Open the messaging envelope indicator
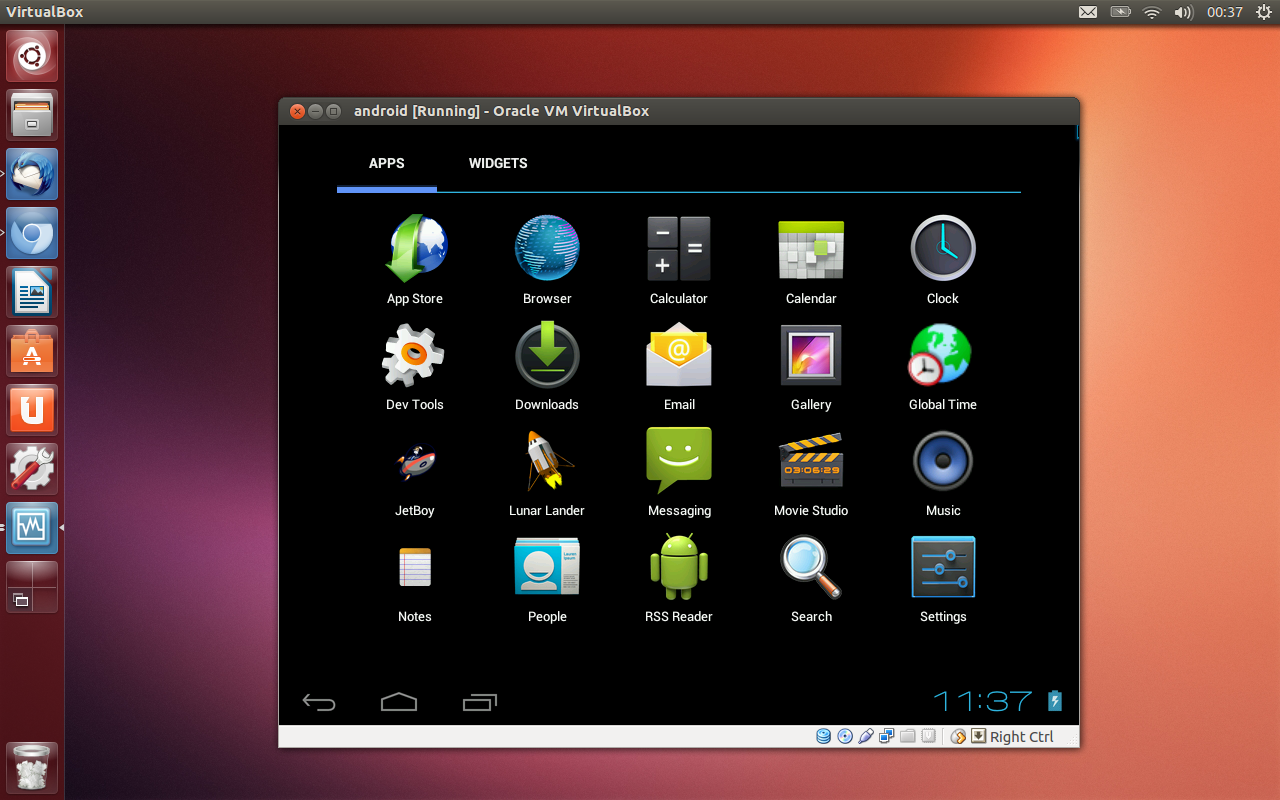This screenshot has height=800, width=1280. [x=1088, y=12]
